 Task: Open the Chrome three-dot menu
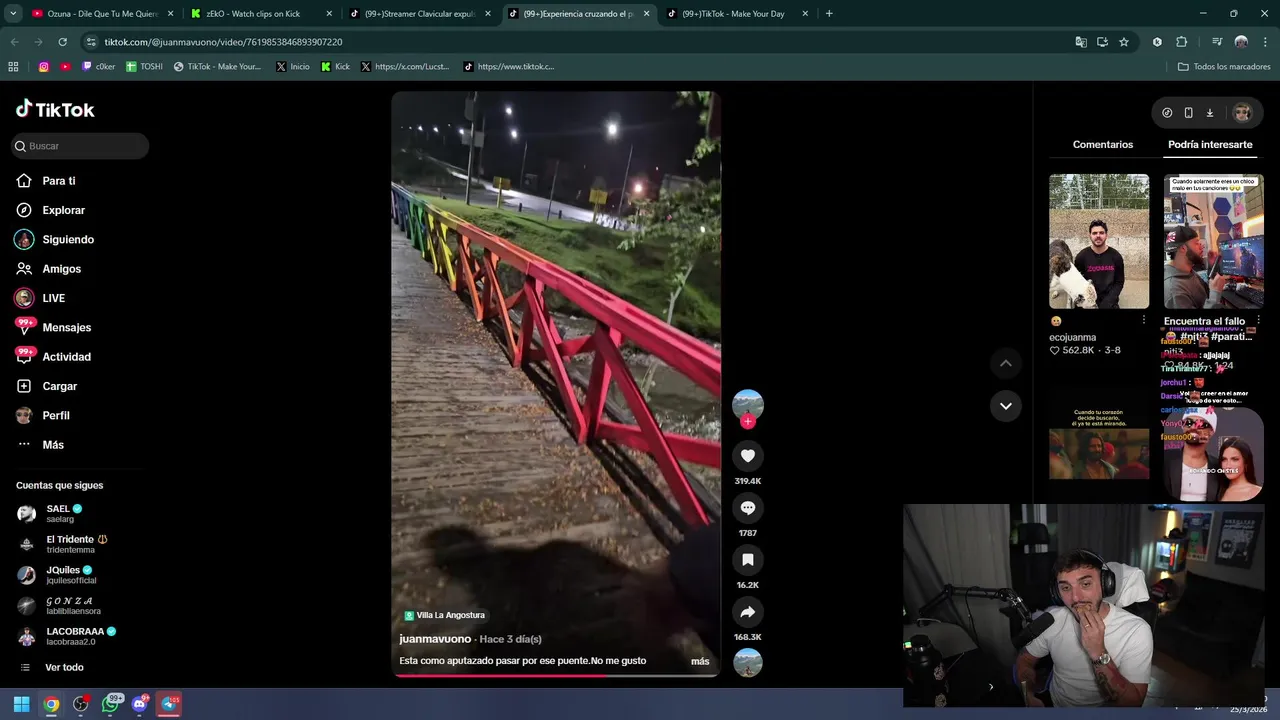coord(1264,42)
